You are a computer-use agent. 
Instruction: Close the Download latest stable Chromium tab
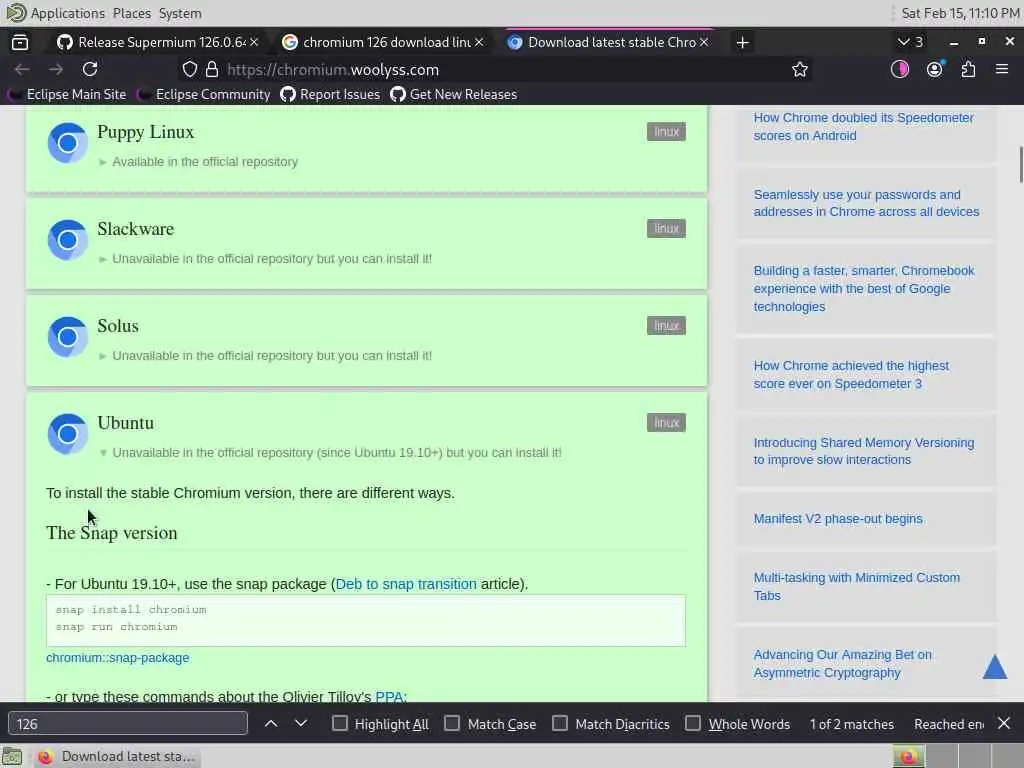pos(703,42)
